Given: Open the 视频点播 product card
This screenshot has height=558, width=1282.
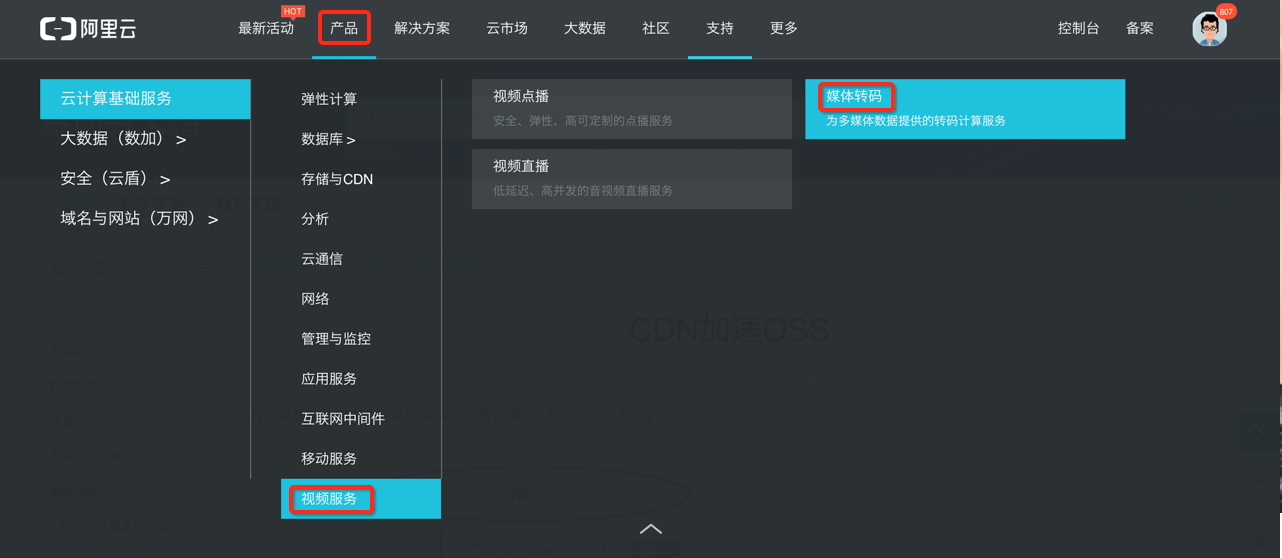Looking at the screenshot, I should click(632, 109).
